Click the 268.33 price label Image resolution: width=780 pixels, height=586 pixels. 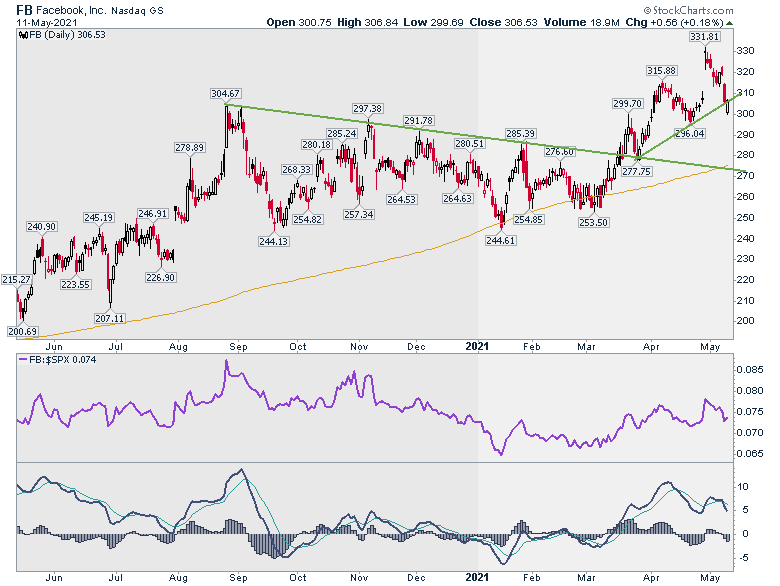coord(296,170)
